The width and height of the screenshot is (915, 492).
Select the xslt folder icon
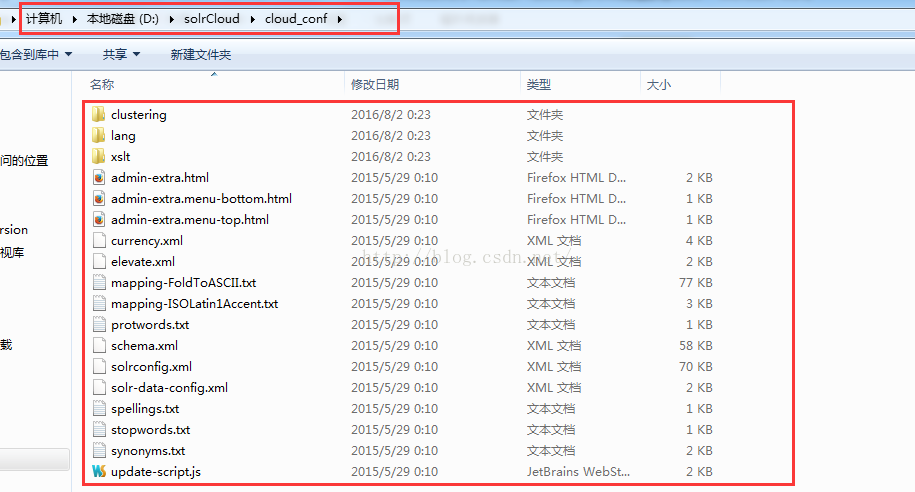[x=99, y=156]
